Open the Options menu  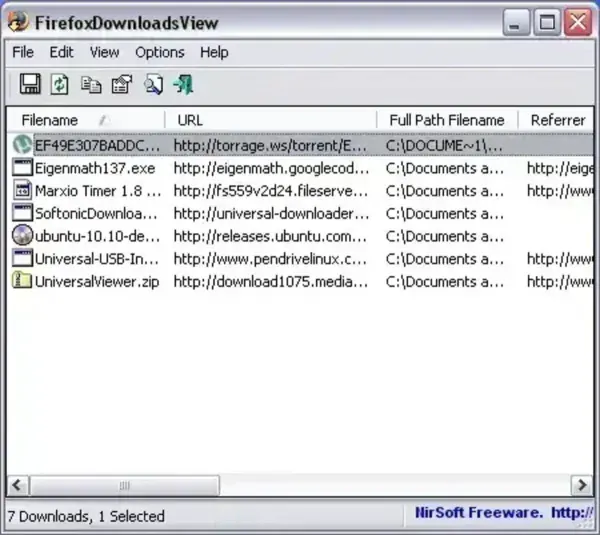[x=160, y=52]
